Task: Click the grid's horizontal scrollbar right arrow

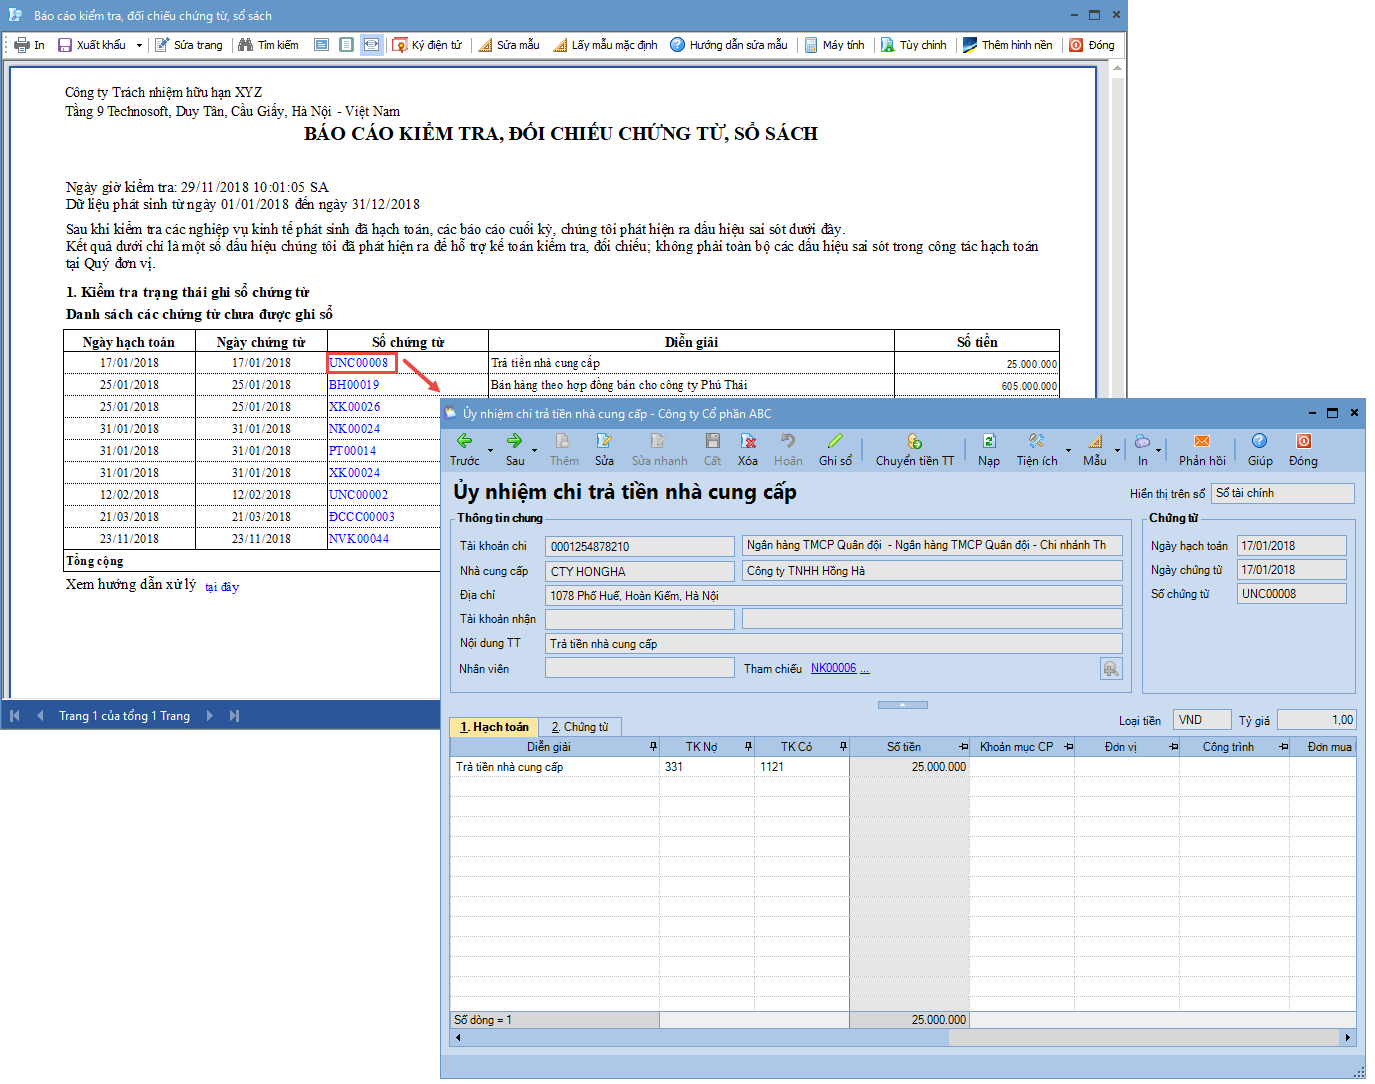Action: point(1348,1038)
